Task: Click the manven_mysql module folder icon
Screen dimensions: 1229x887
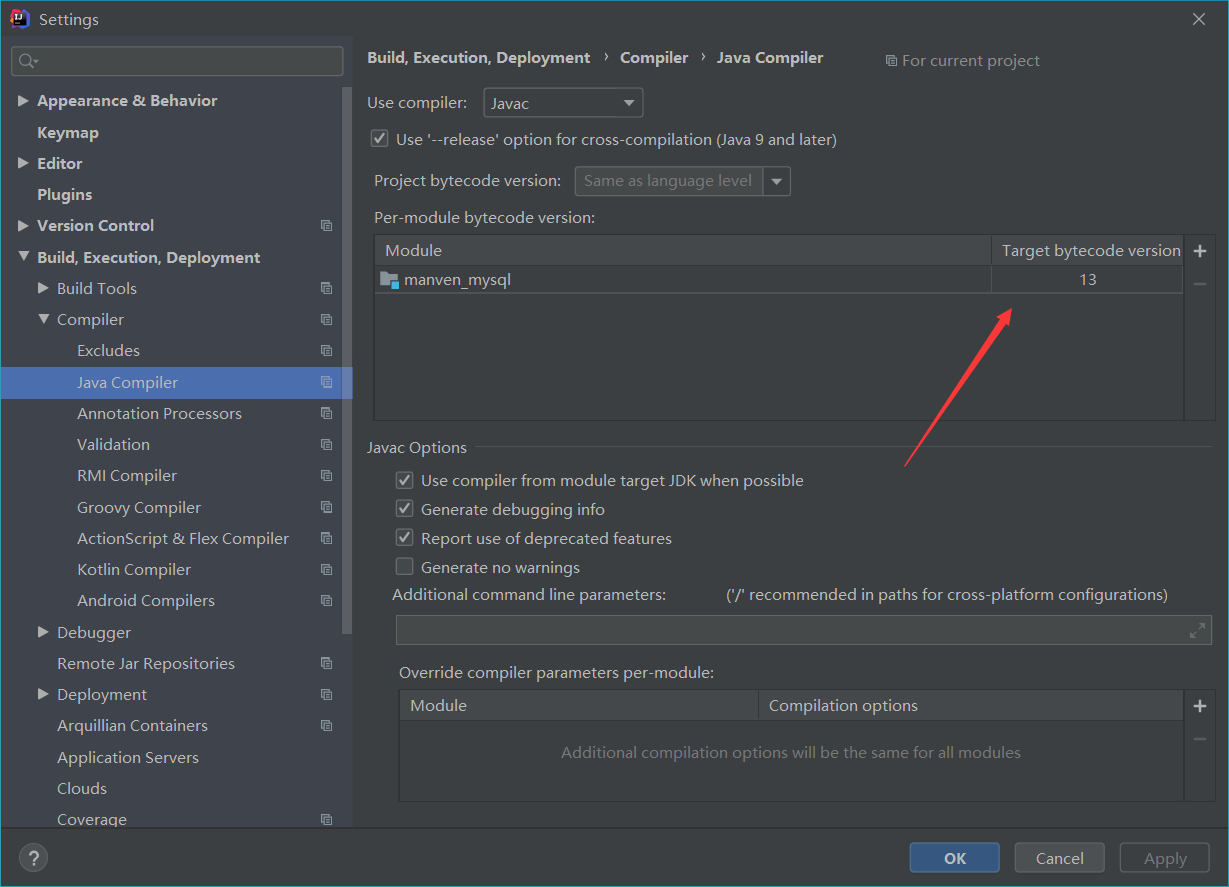Action: 389,280
